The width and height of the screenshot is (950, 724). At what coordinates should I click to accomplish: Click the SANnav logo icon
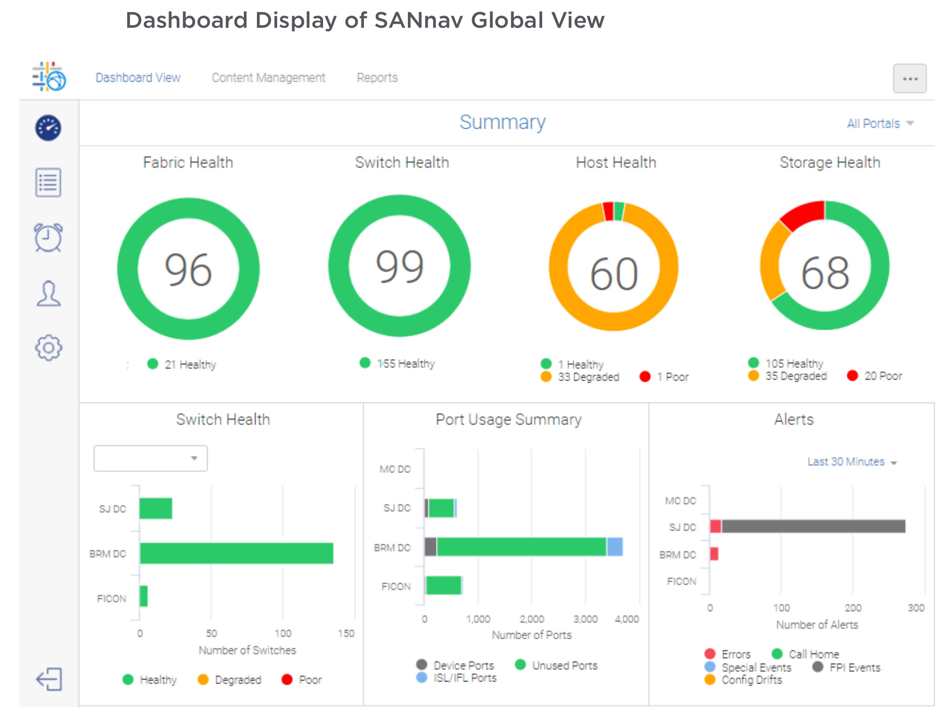point(48,76)
